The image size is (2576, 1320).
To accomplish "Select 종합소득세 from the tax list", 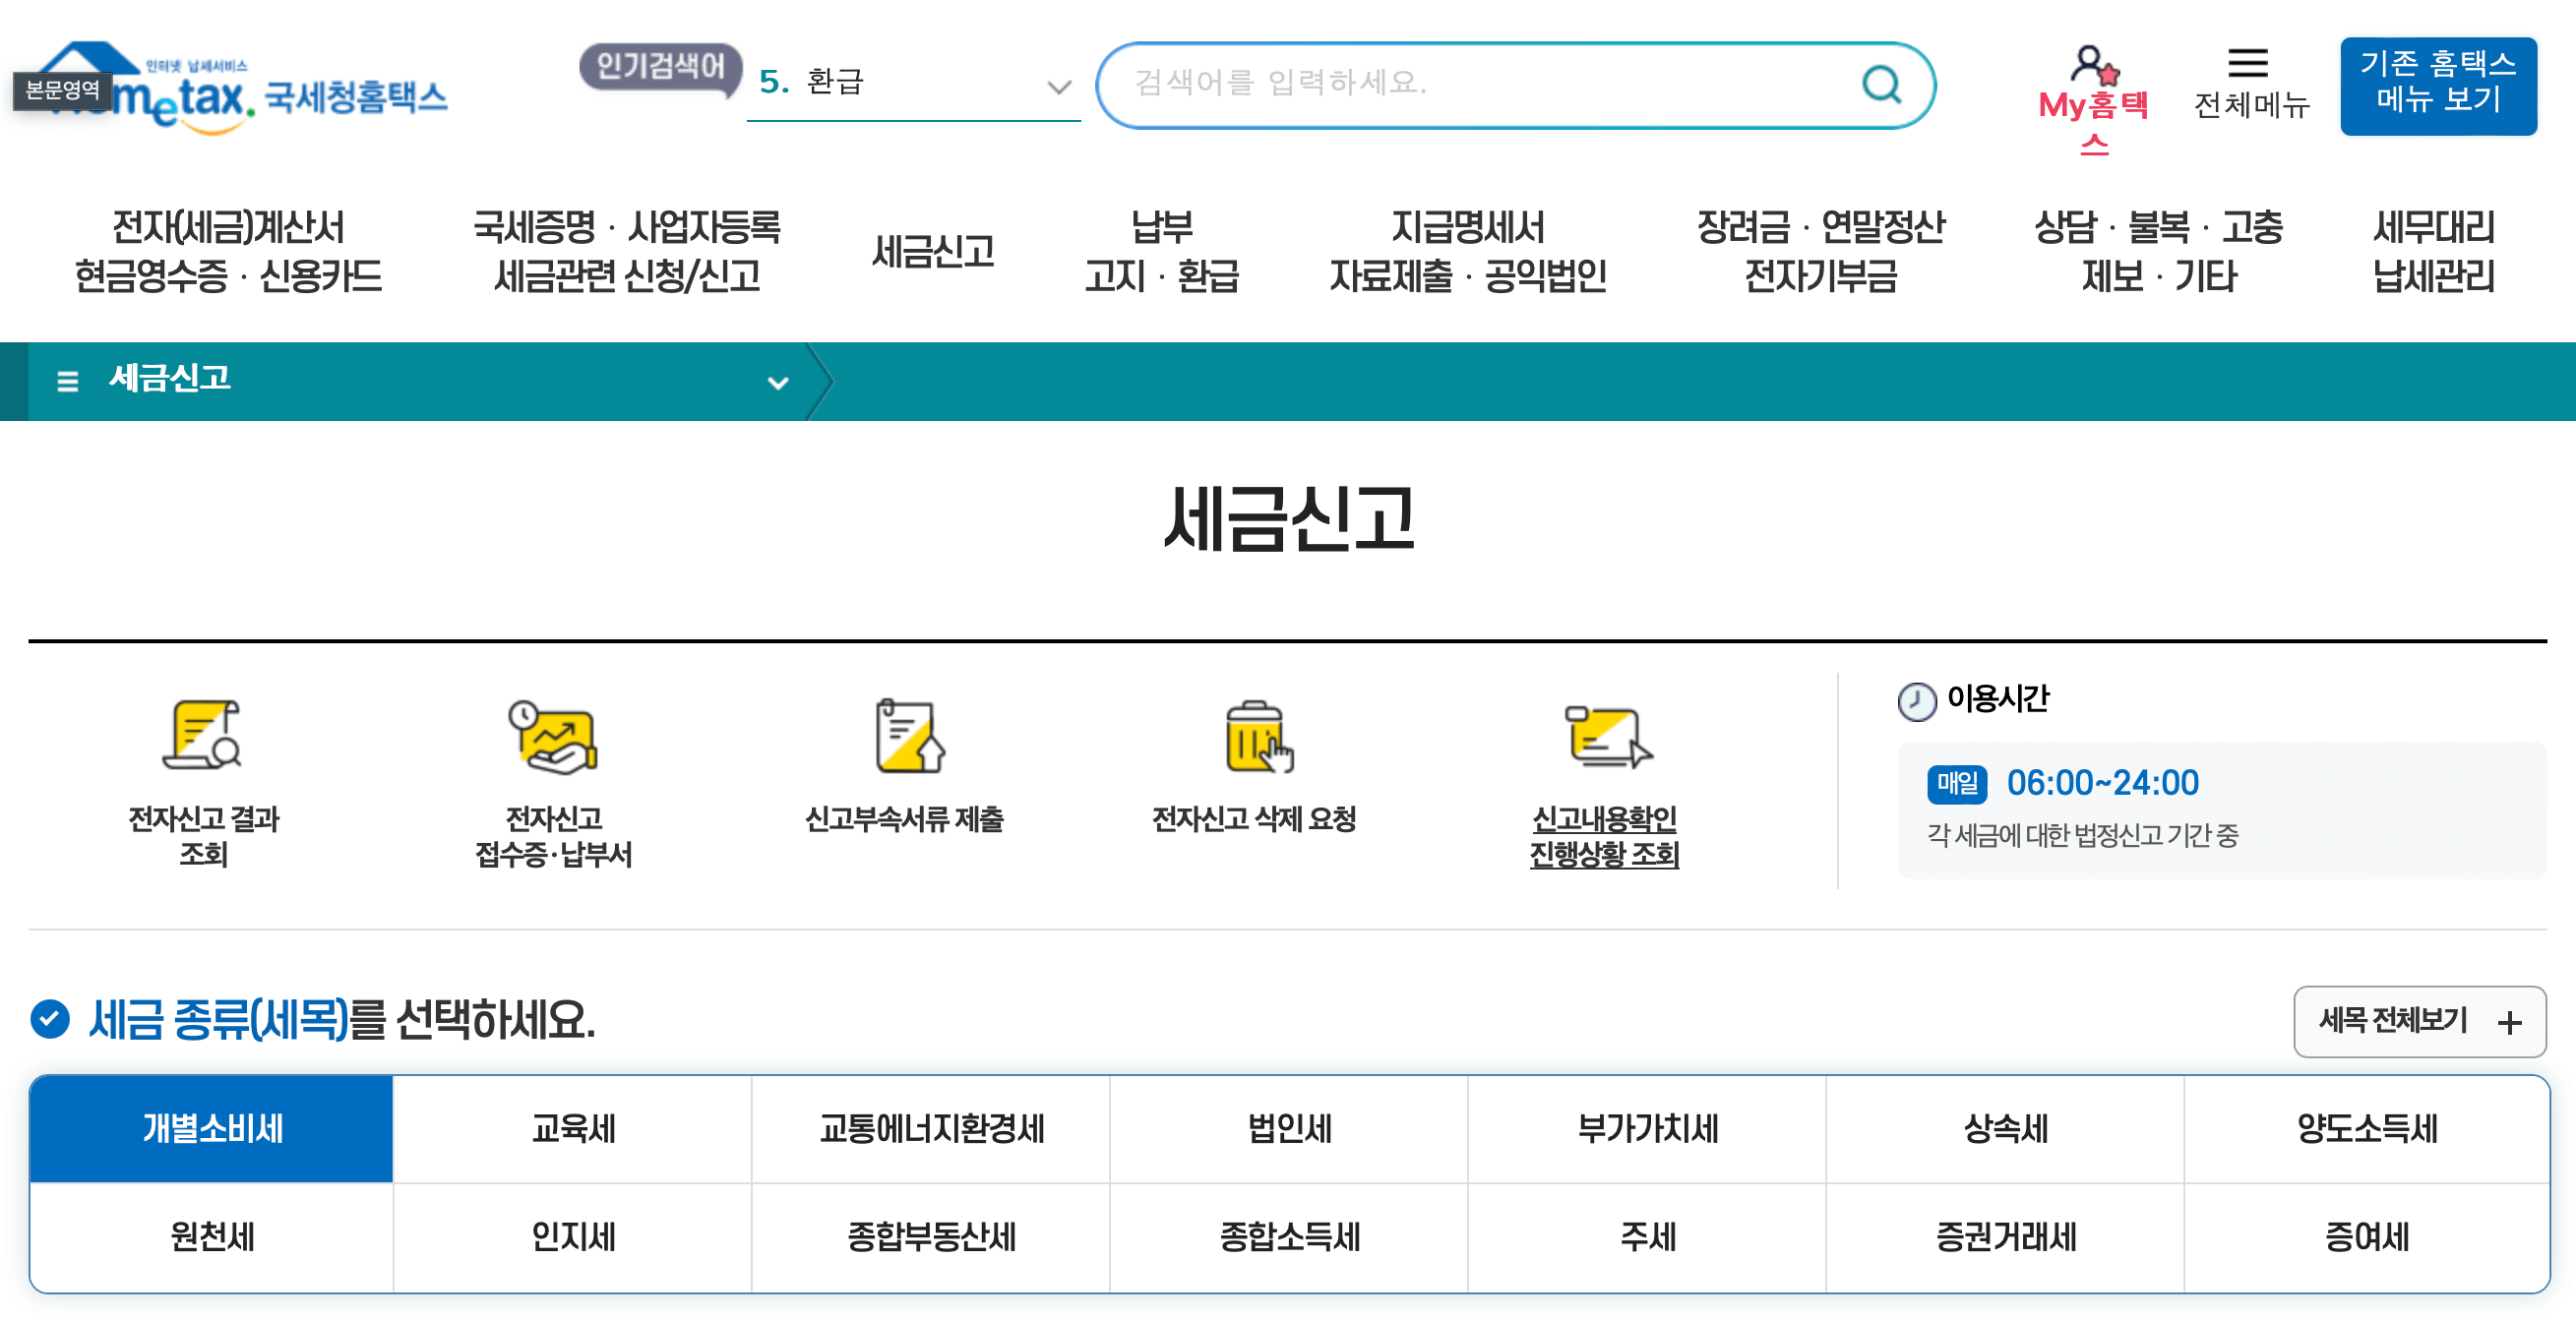I will click(1288, 1238).
